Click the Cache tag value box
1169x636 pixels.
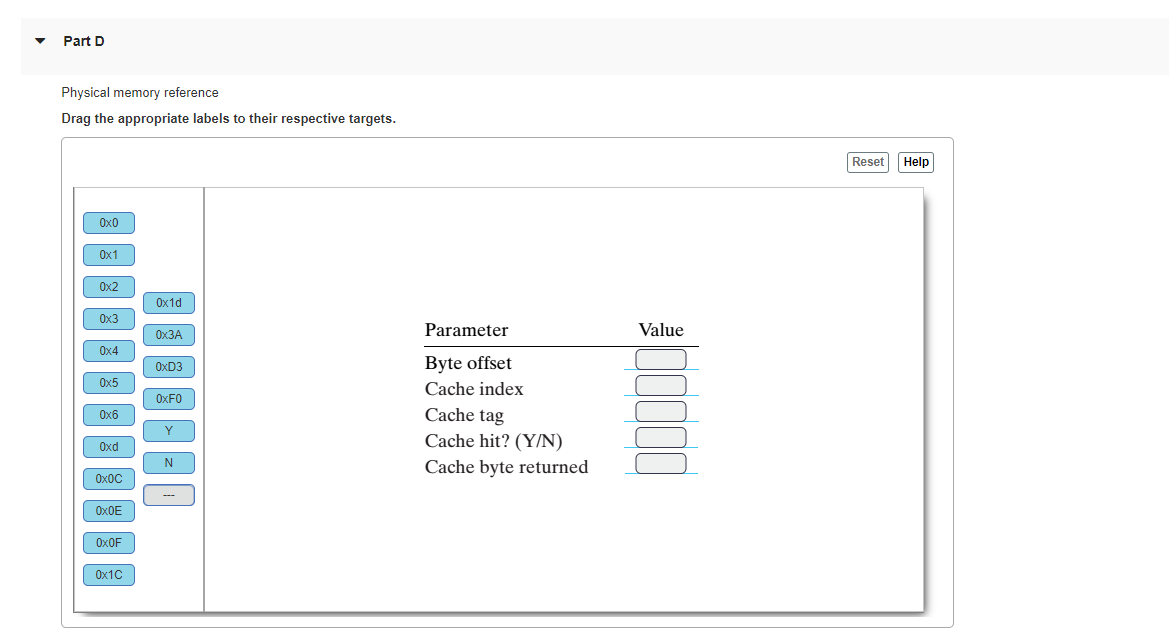pos(660,410)
